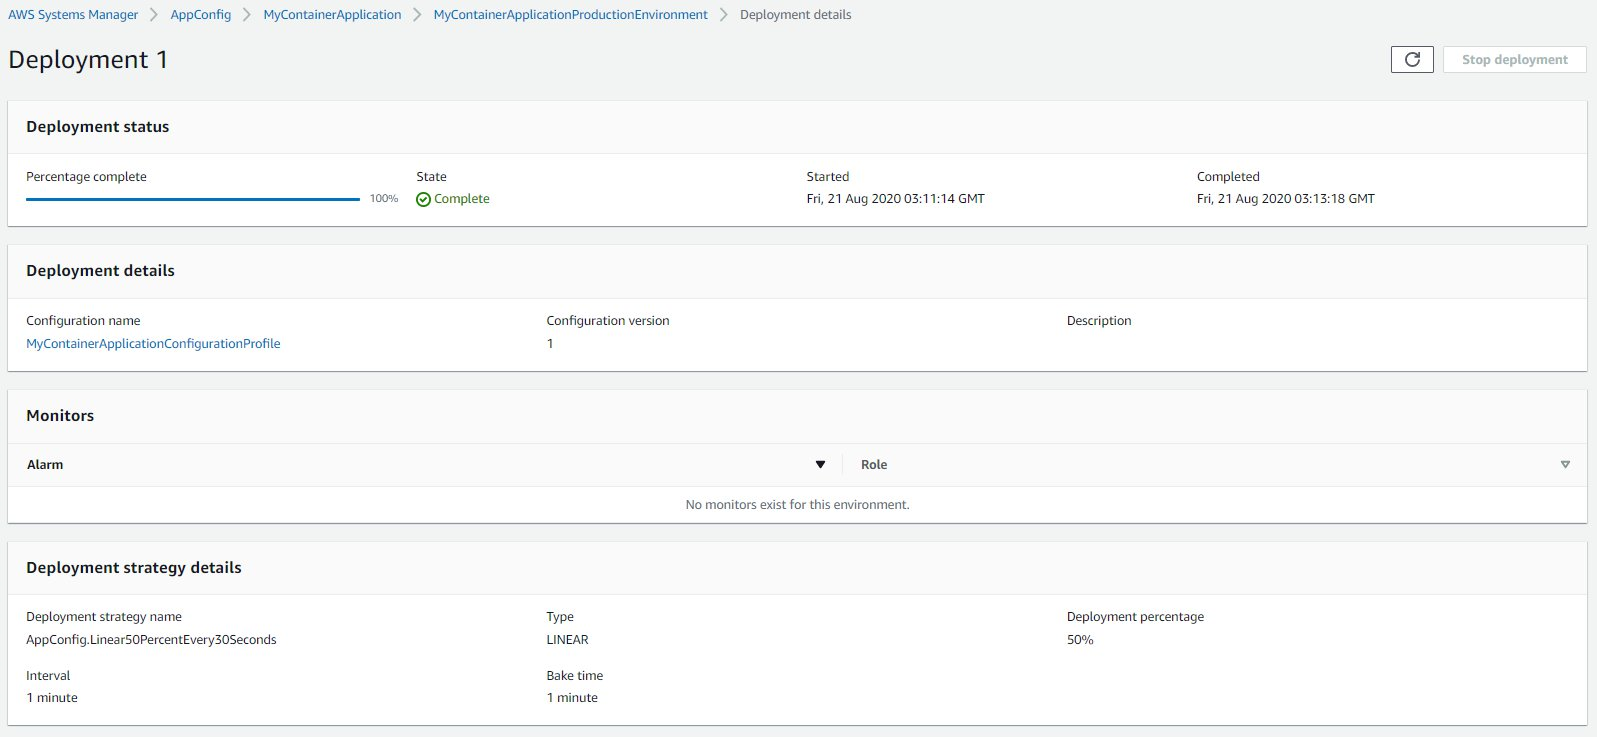Select AppConfig.Linear50PercentEvery30Seconds strategy name
Viewport: 1597px width, 737px height.
coord(151,639)
